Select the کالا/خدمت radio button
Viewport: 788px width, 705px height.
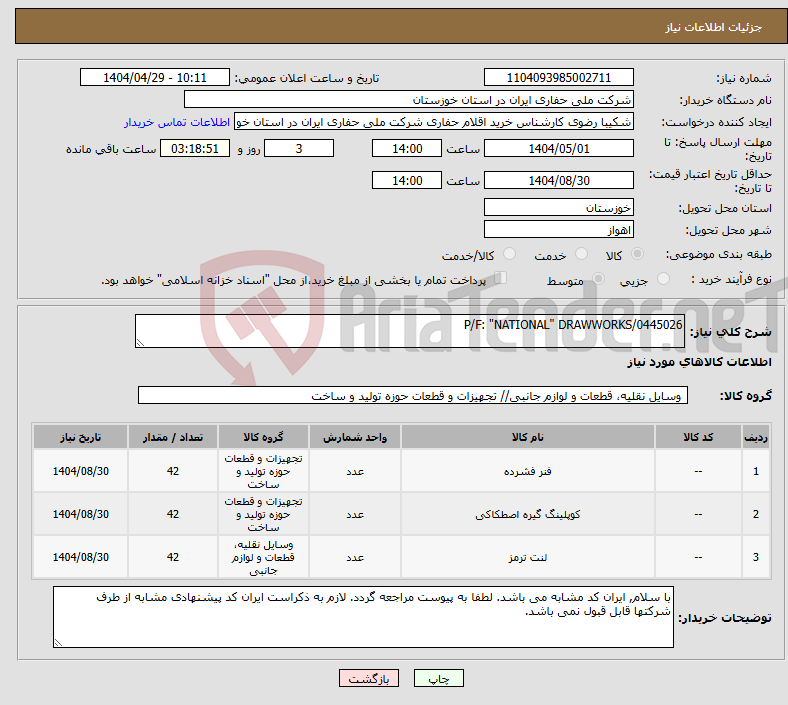(510, 254)
